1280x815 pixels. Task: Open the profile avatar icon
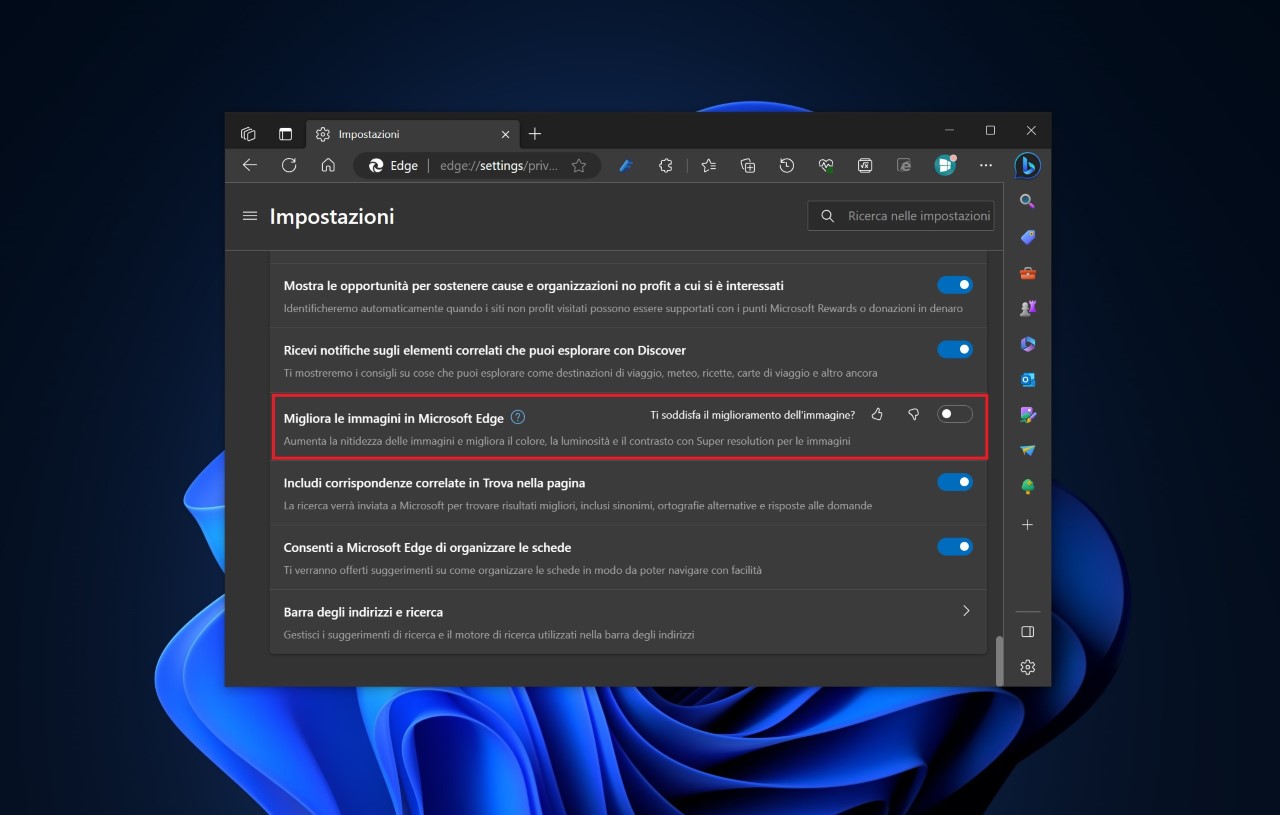click(945, 165)
